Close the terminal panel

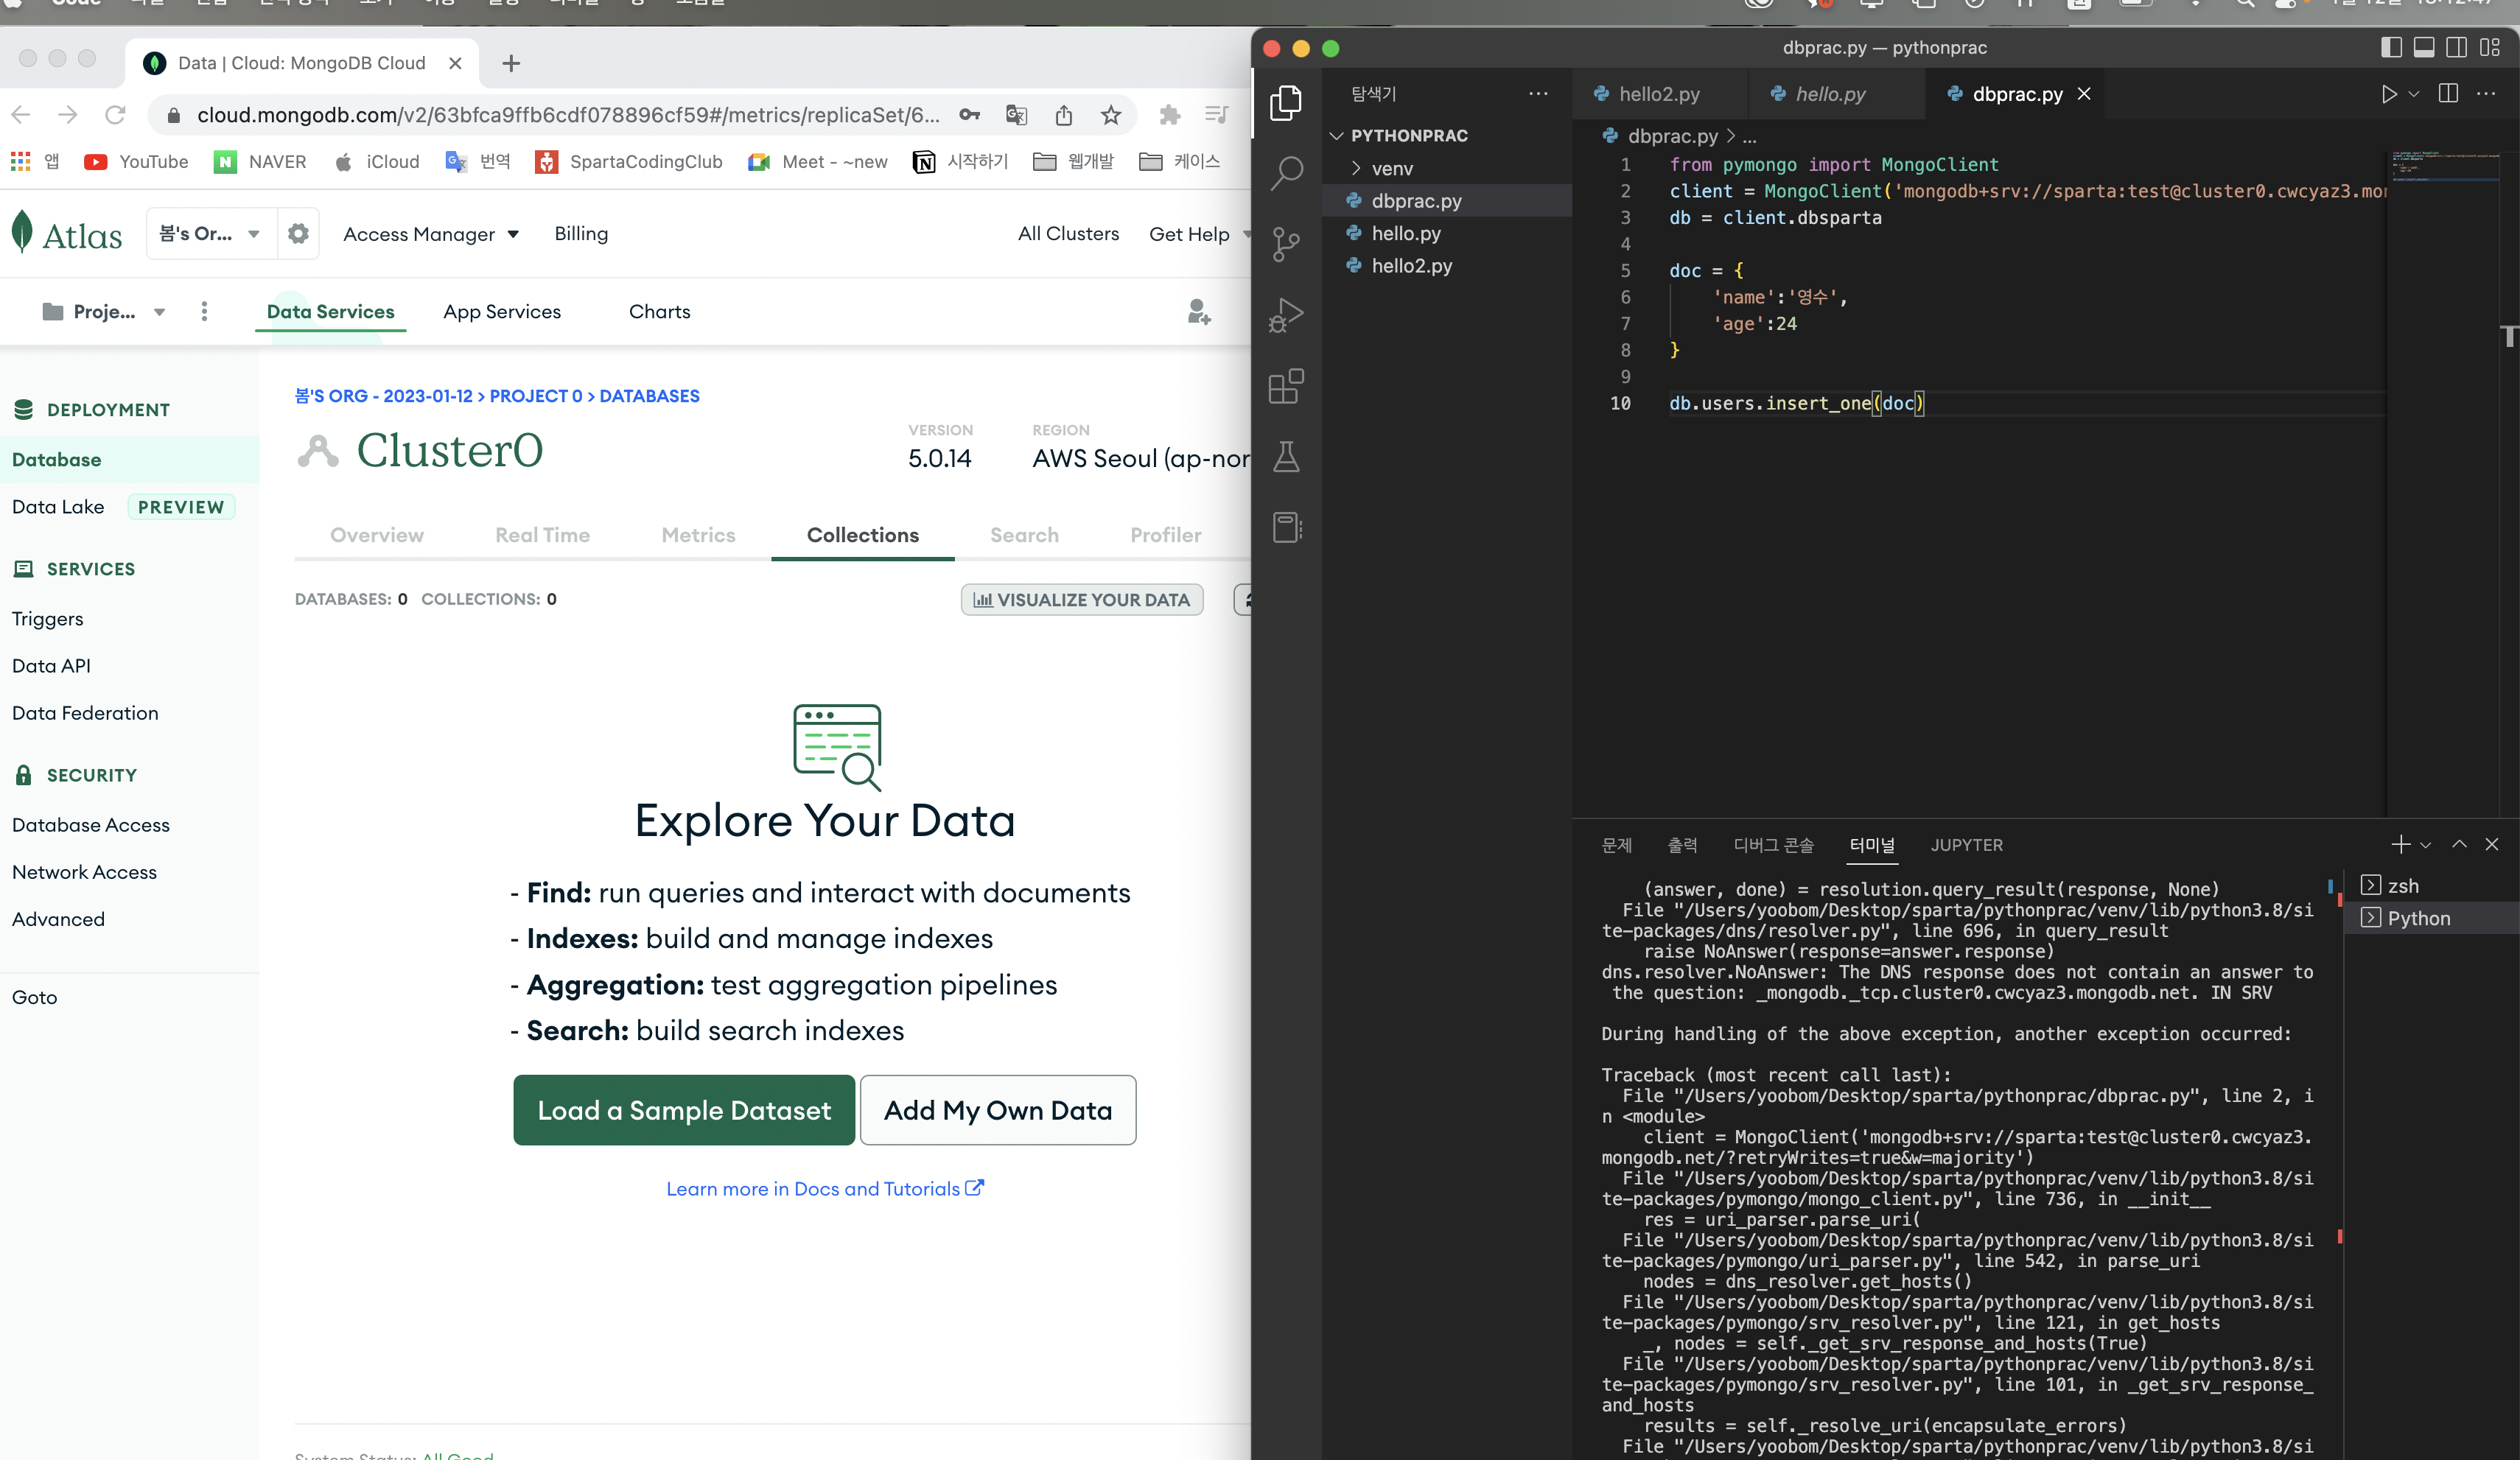pyautogui.click(x=2492, y=845)
